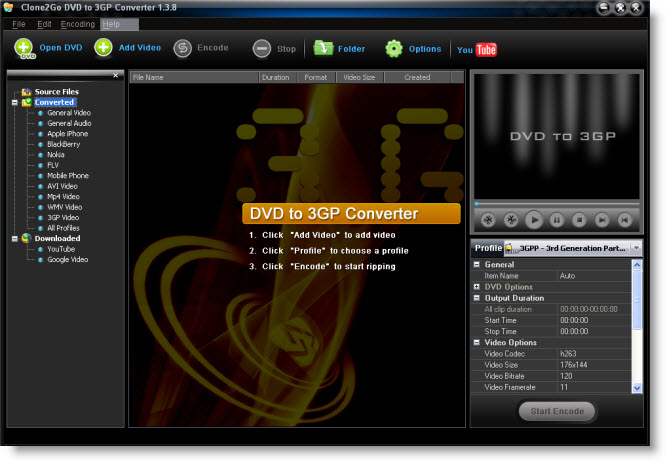Click the Video Codec h263 value
Image resolution: width=666 pixels, height=462 pixels.
pyautogui.click(x=568, y=354)
